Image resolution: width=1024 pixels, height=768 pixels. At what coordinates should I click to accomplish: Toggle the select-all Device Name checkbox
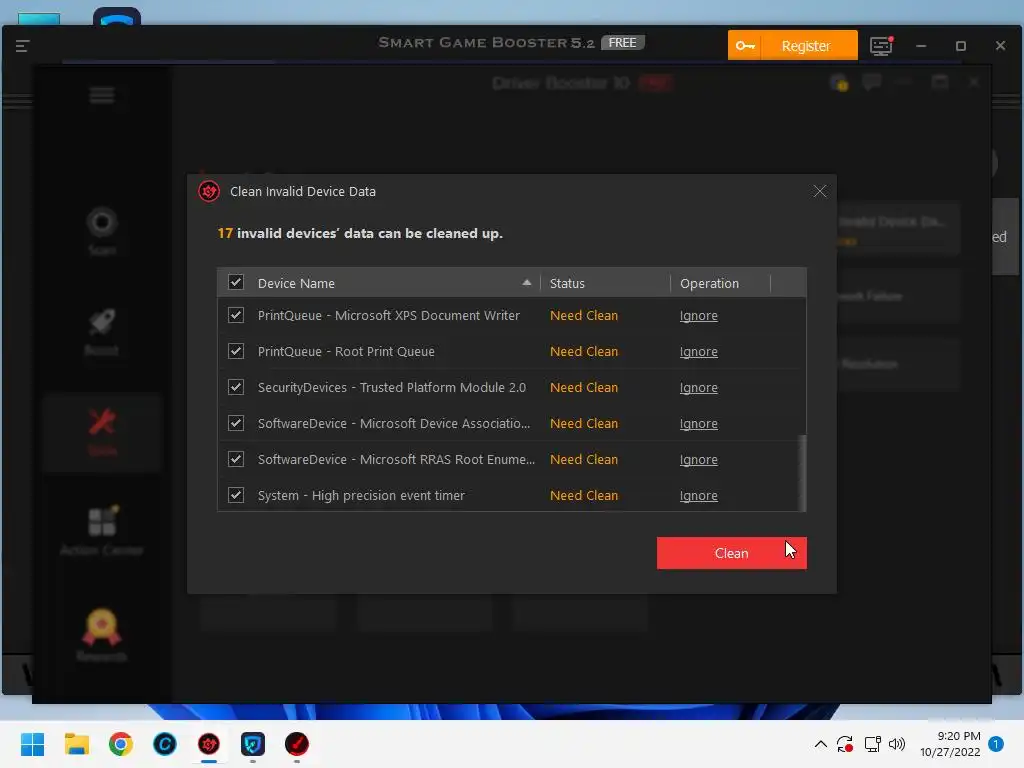tap(236, 282)
